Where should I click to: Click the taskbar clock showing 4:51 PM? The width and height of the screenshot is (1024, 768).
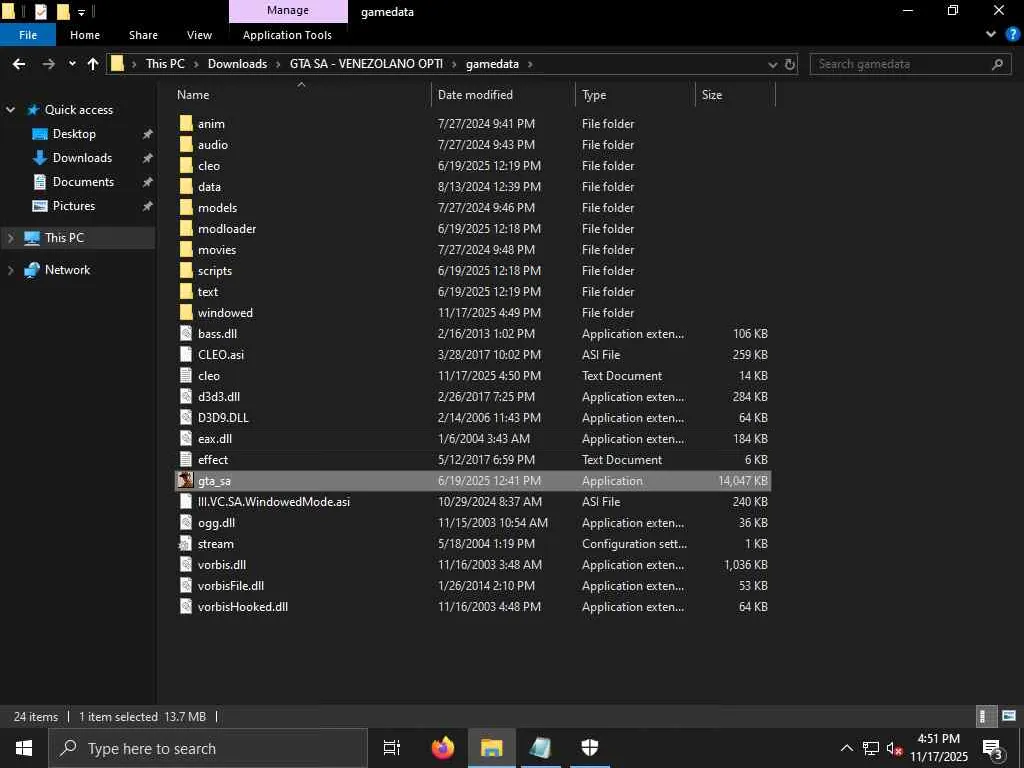938,748
